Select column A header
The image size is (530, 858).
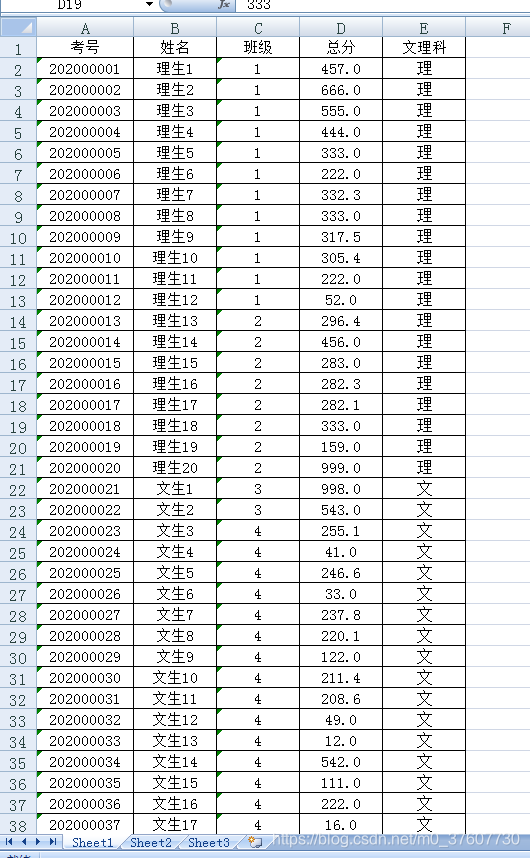pyautogui.click(x=85, y=27)
